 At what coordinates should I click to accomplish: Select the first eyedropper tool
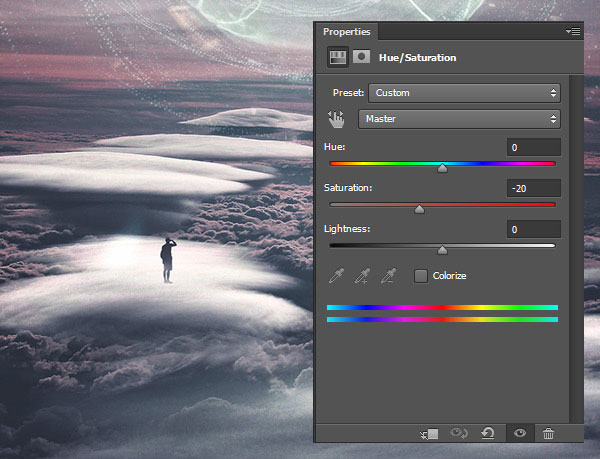click(x=337, y=275)
